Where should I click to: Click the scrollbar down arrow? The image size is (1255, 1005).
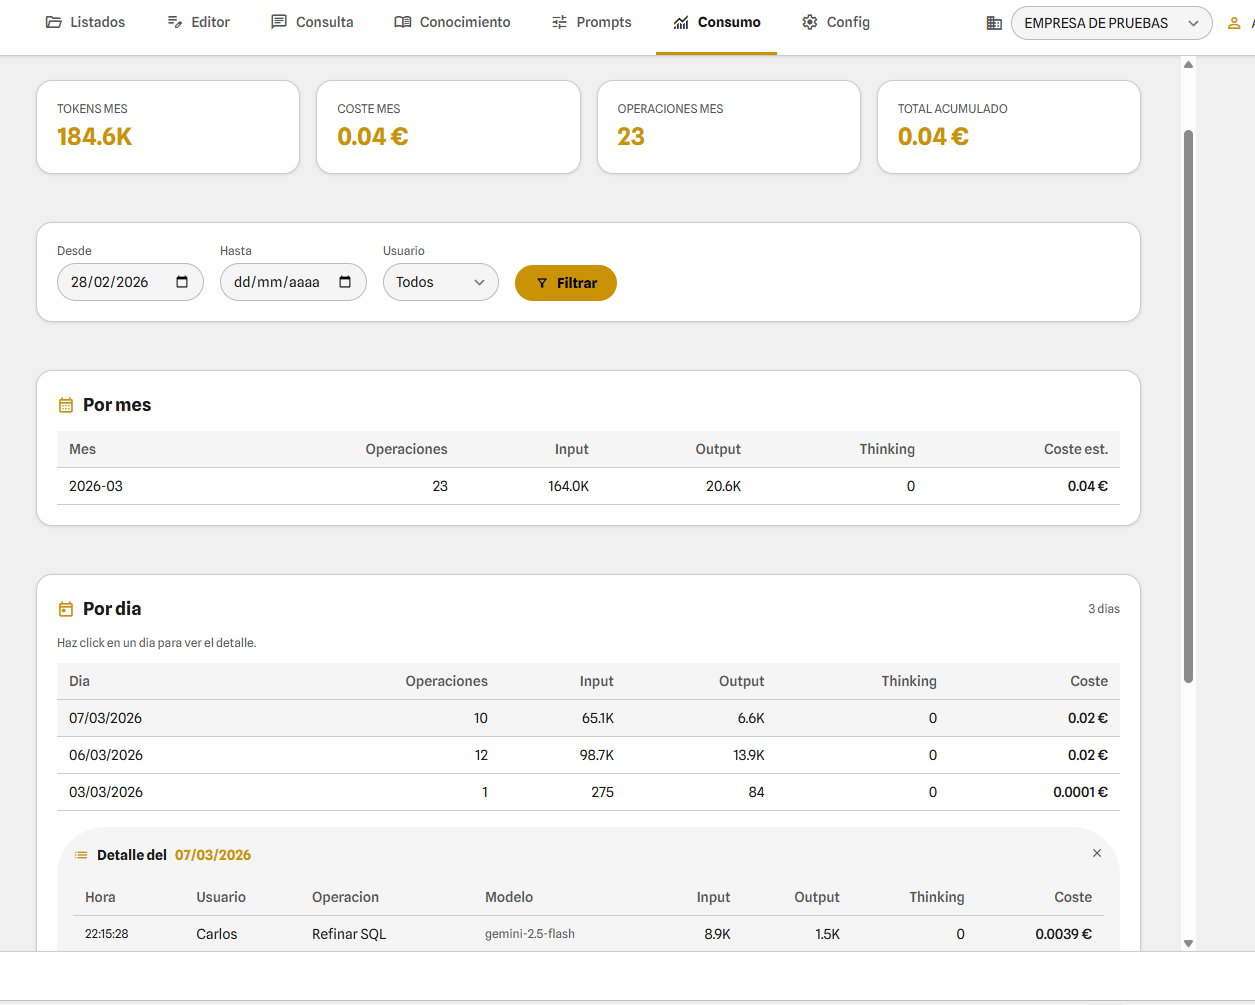(x=1188, y=943)
